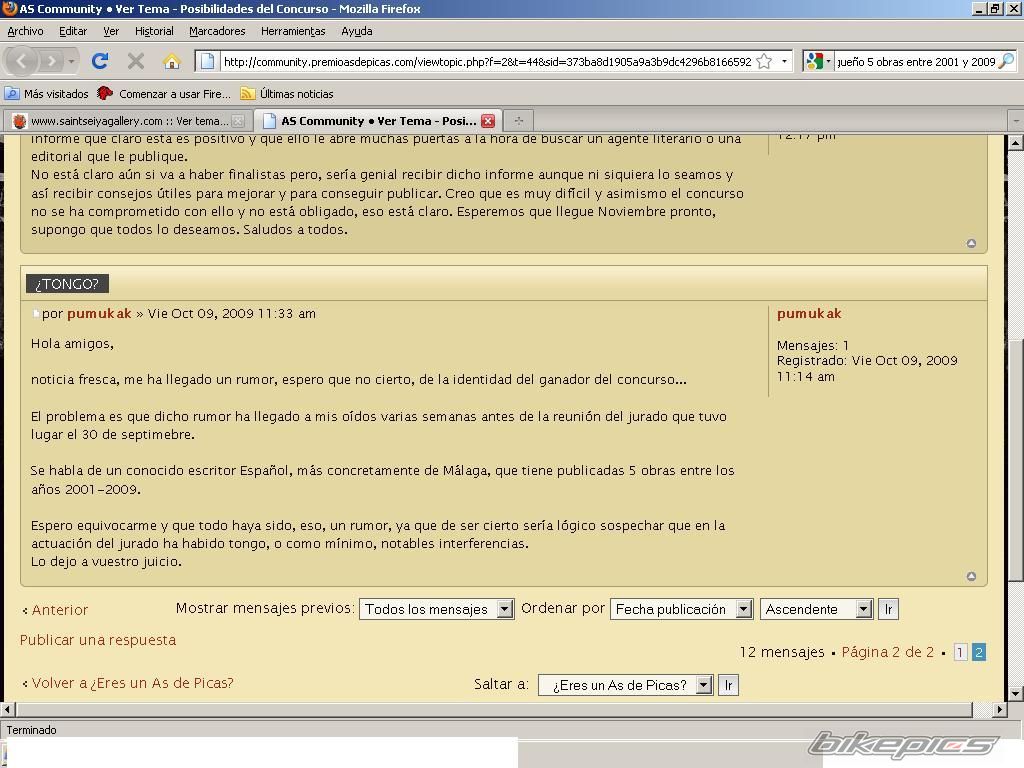Open the Ascendente order dropdown

[816, 609]
